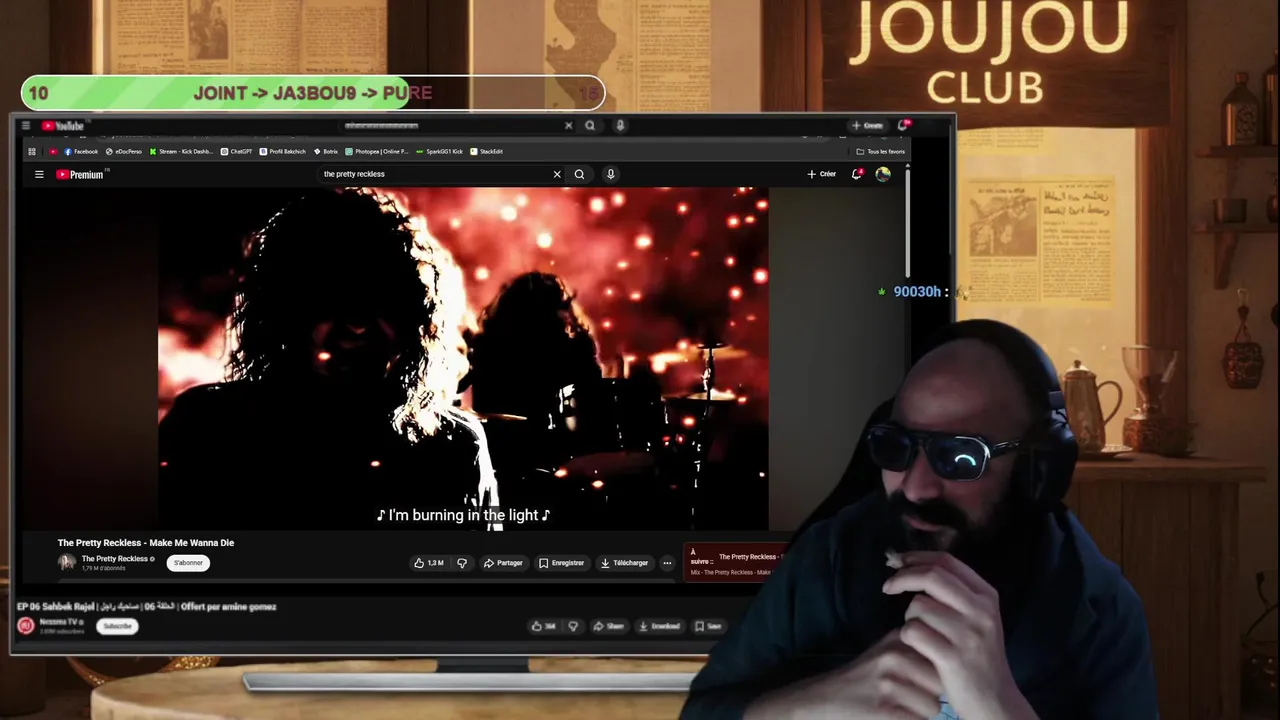Open the ChatGPT bookmark
The image size is (1280, 720).
[237, 152]
